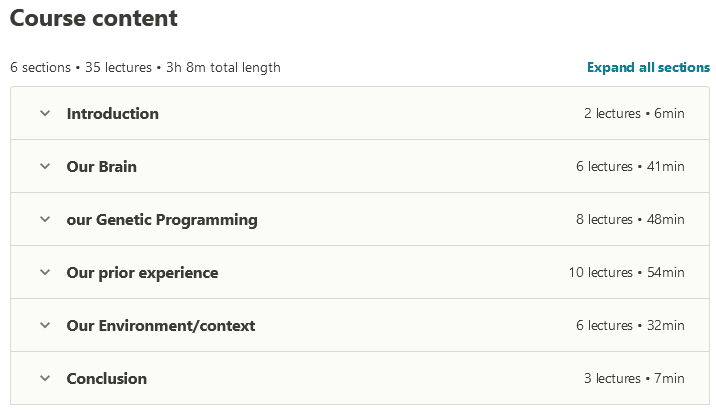Screen dimensions: 716x412
Task: Click the Course content heading
Action: click(94, 18)
